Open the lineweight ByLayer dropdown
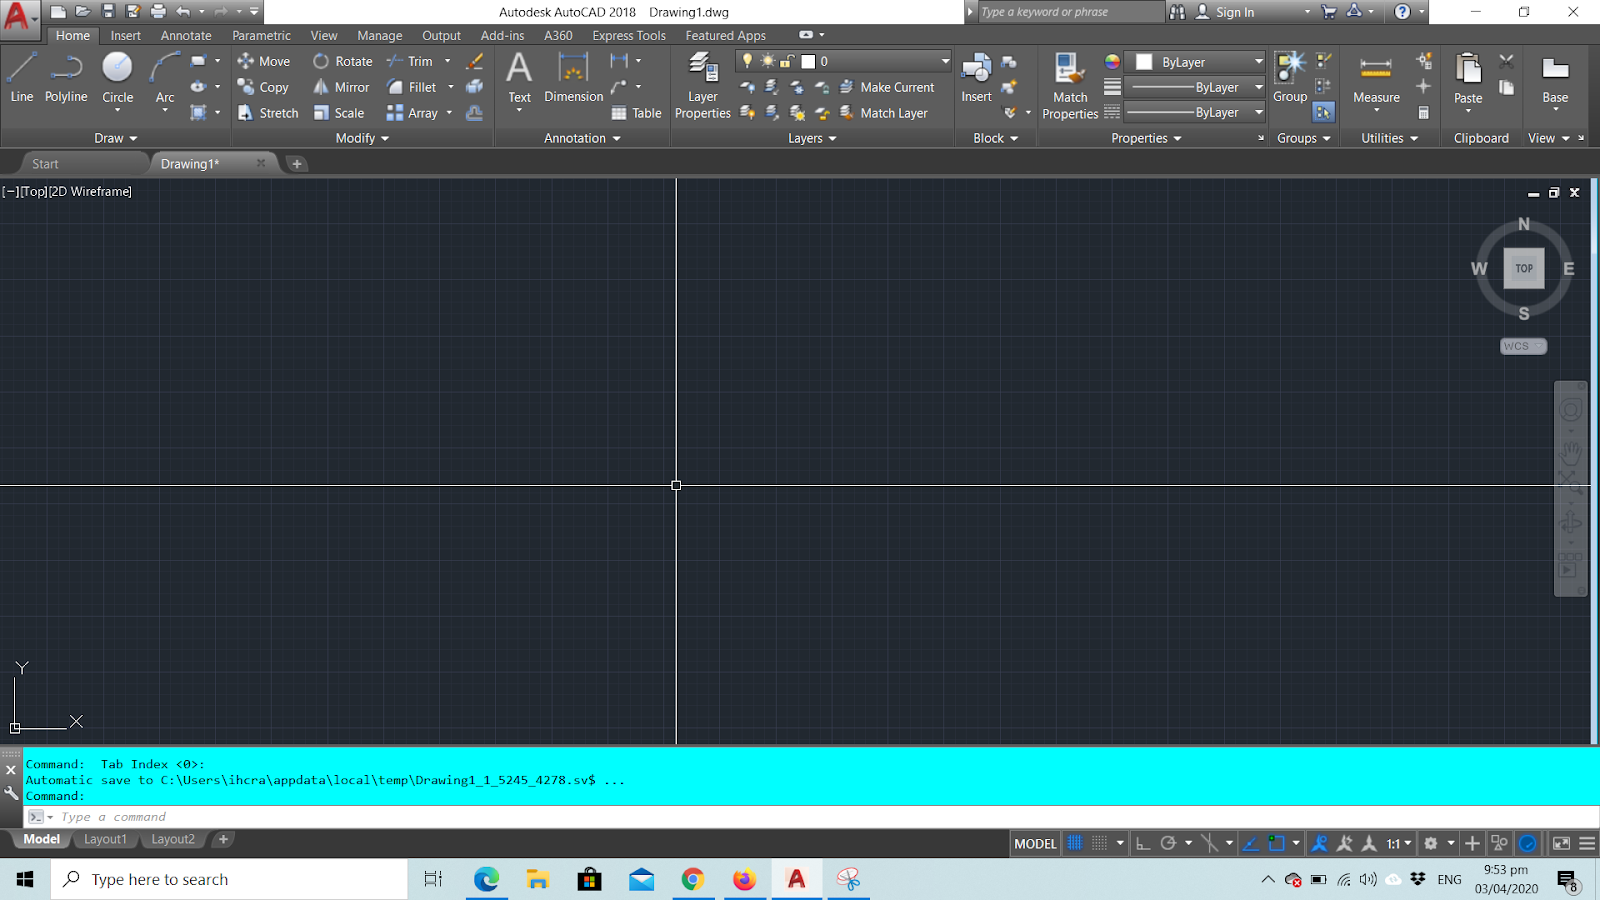Screen dimensions: 1600x900 coord(1195,87)
